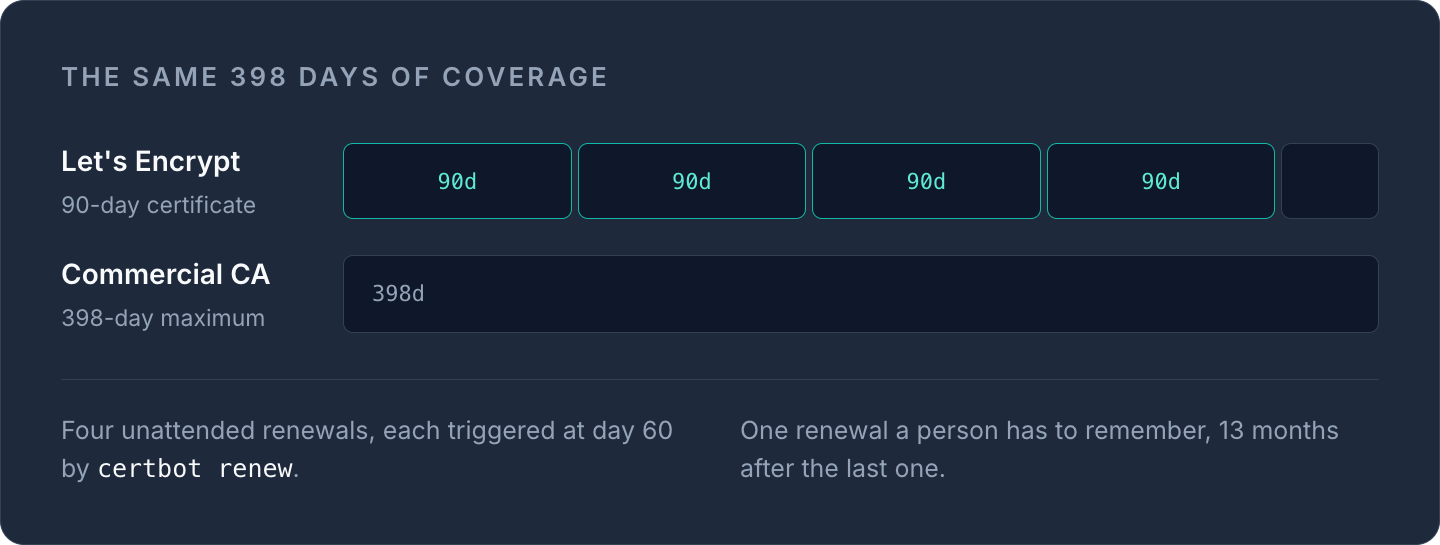
Task: Click the third 90d certificate segment
Action: coord(926,181)
